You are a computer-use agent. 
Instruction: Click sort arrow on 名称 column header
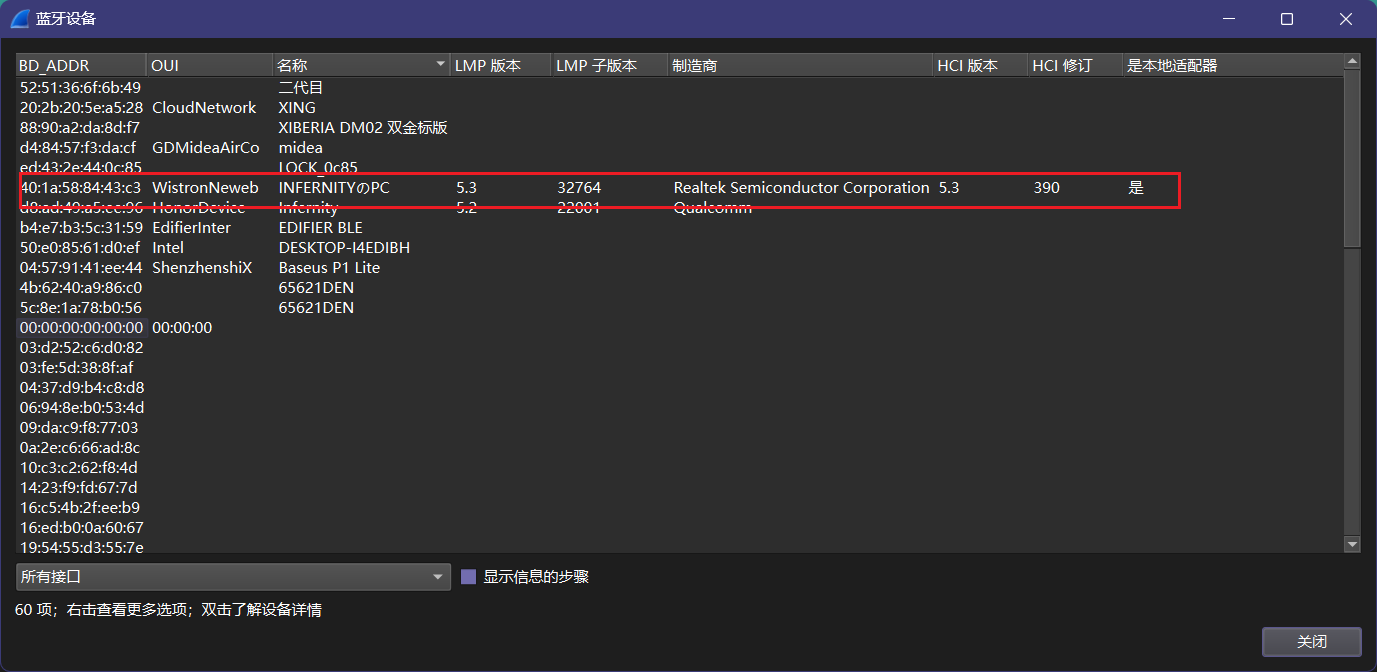[x=440, y=65]
